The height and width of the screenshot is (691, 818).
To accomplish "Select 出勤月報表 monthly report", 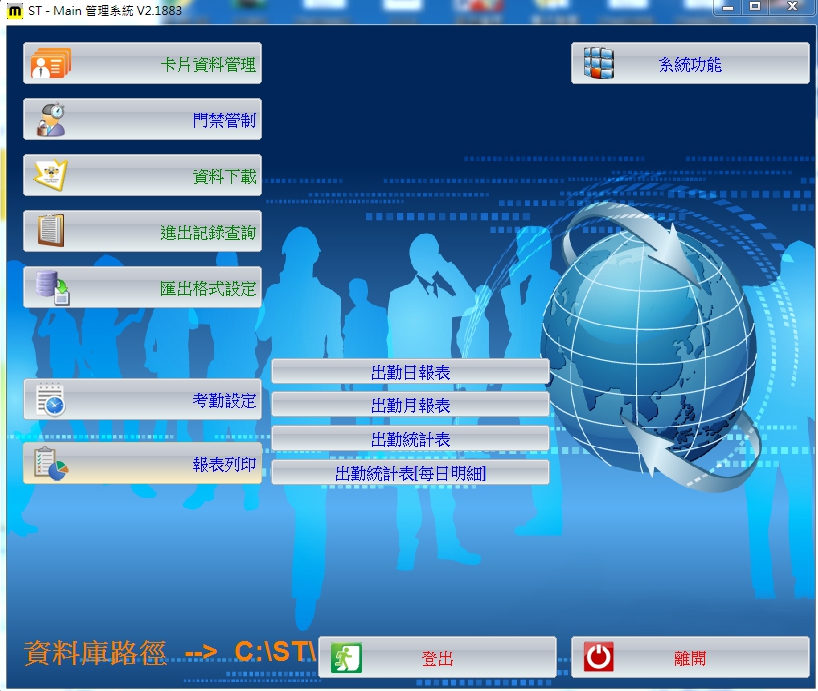I will [x=410, y=405].
